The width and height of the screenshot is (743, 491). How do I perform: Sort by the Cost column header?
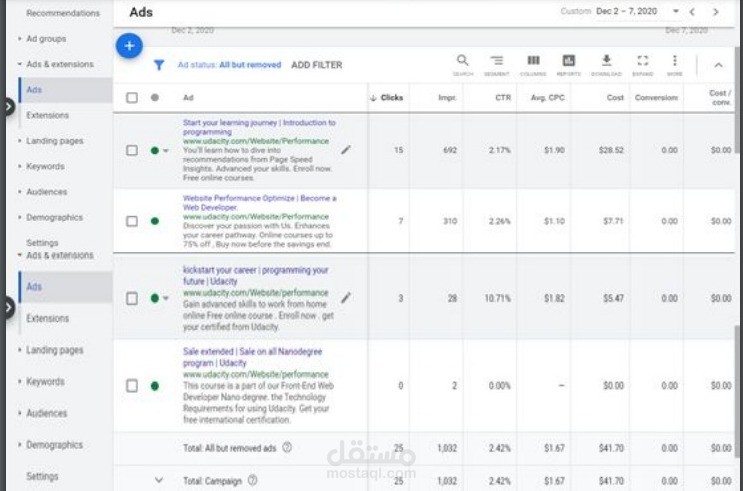(x=615, y=98)
